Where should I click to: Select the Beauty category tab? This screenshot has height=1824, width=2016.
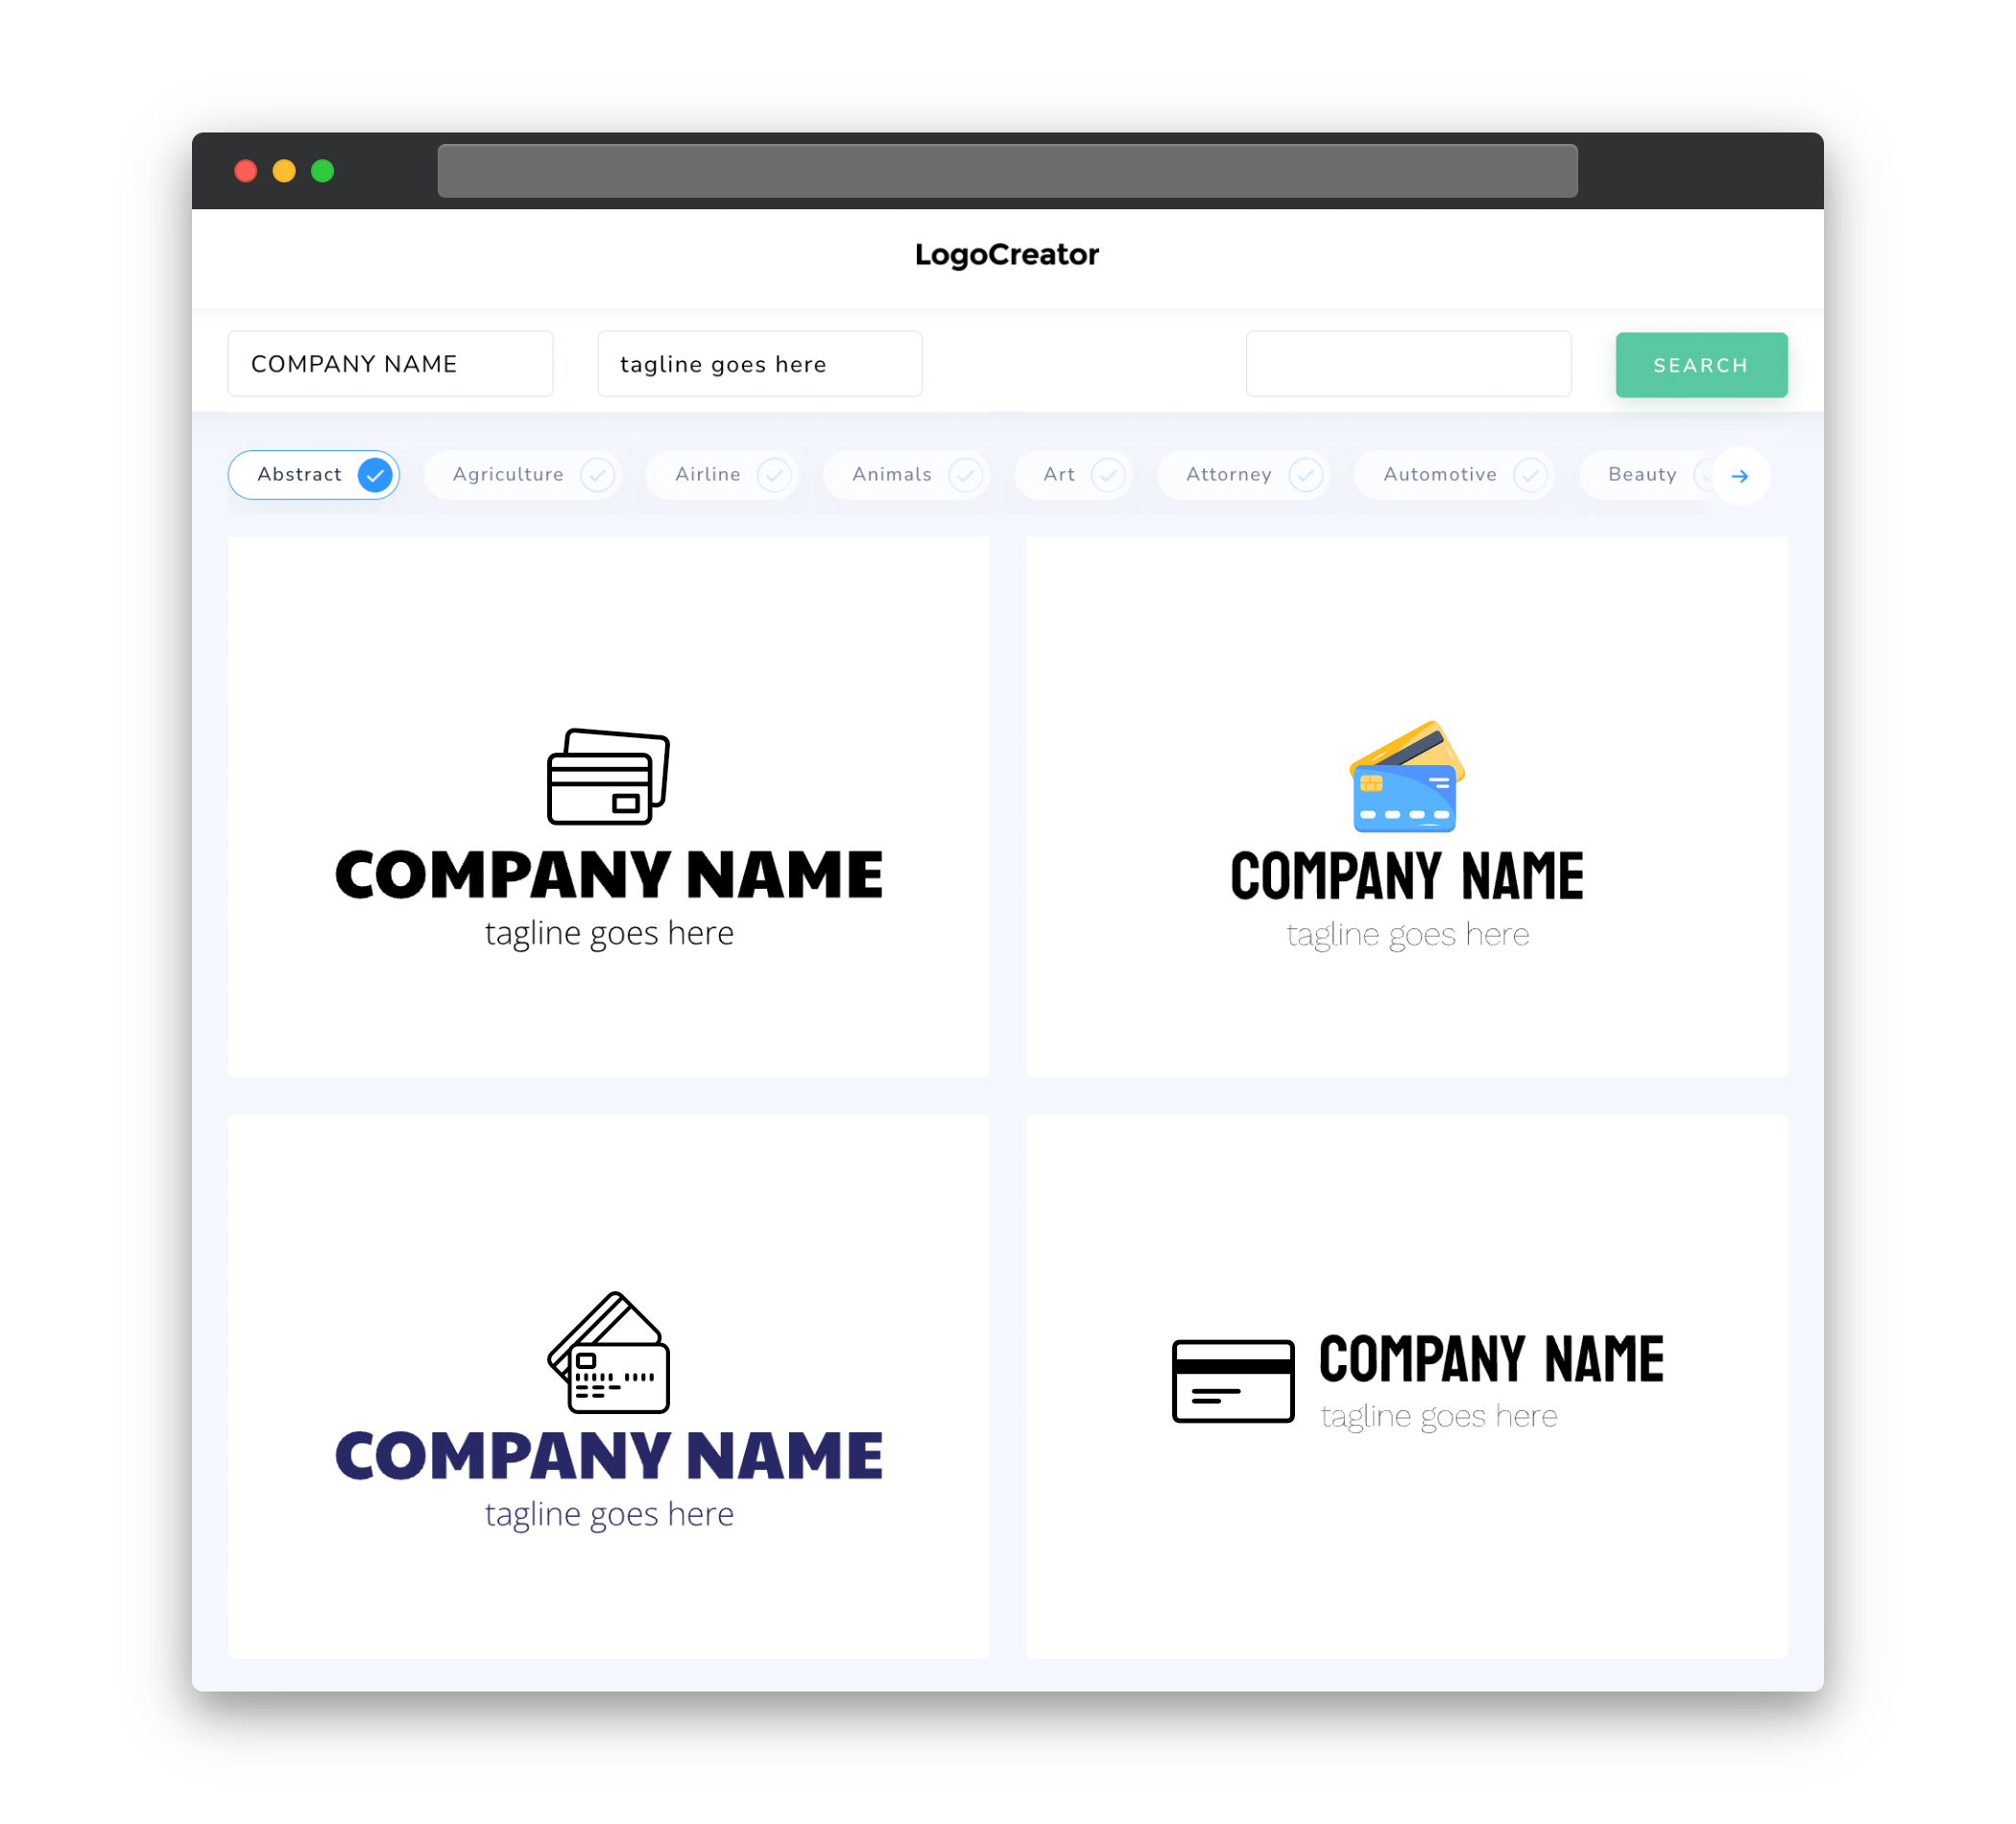[1644, 474]
